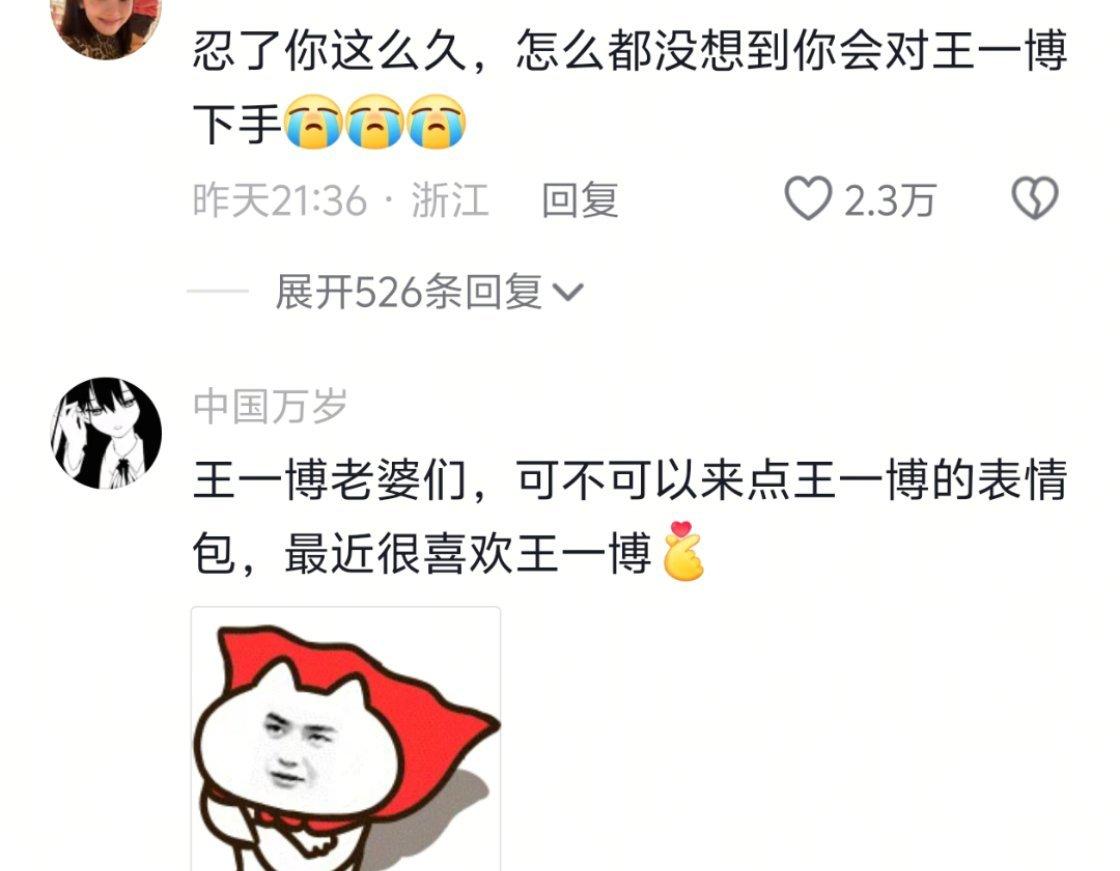
Task: Select the comment text starting 忍了你这么久
Action: (x=629, y=86)
